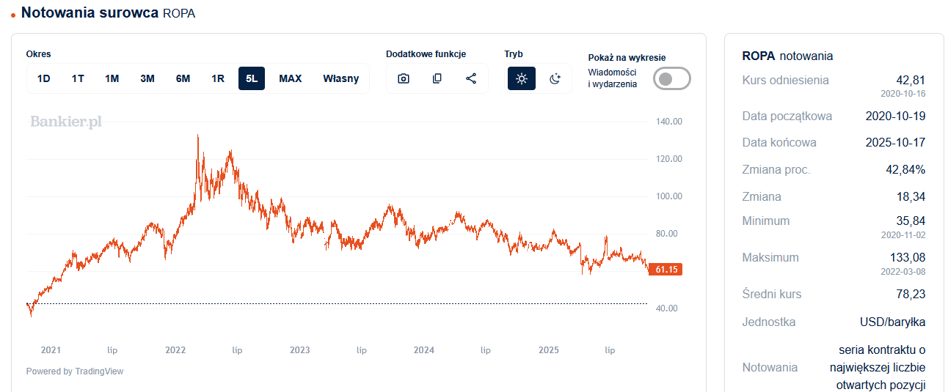Take a chart snapshot with camera icon
Viewport: 948px width, 392px height.
click(x=404, y=79)
